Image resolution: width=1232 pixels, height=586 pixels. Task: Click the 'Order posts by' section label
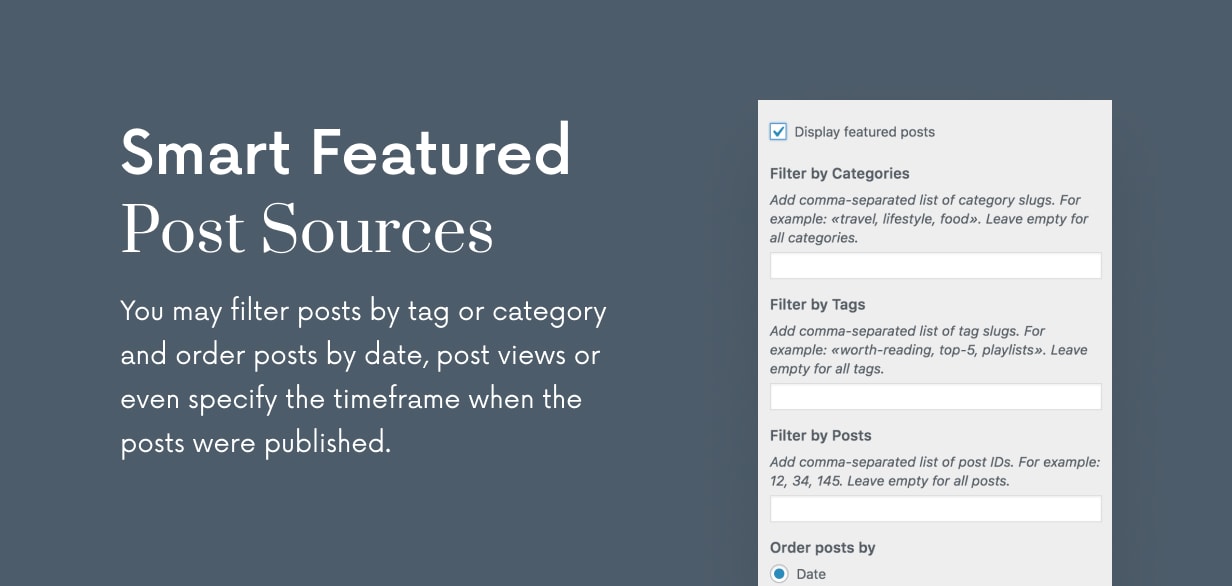coord(822,547)
